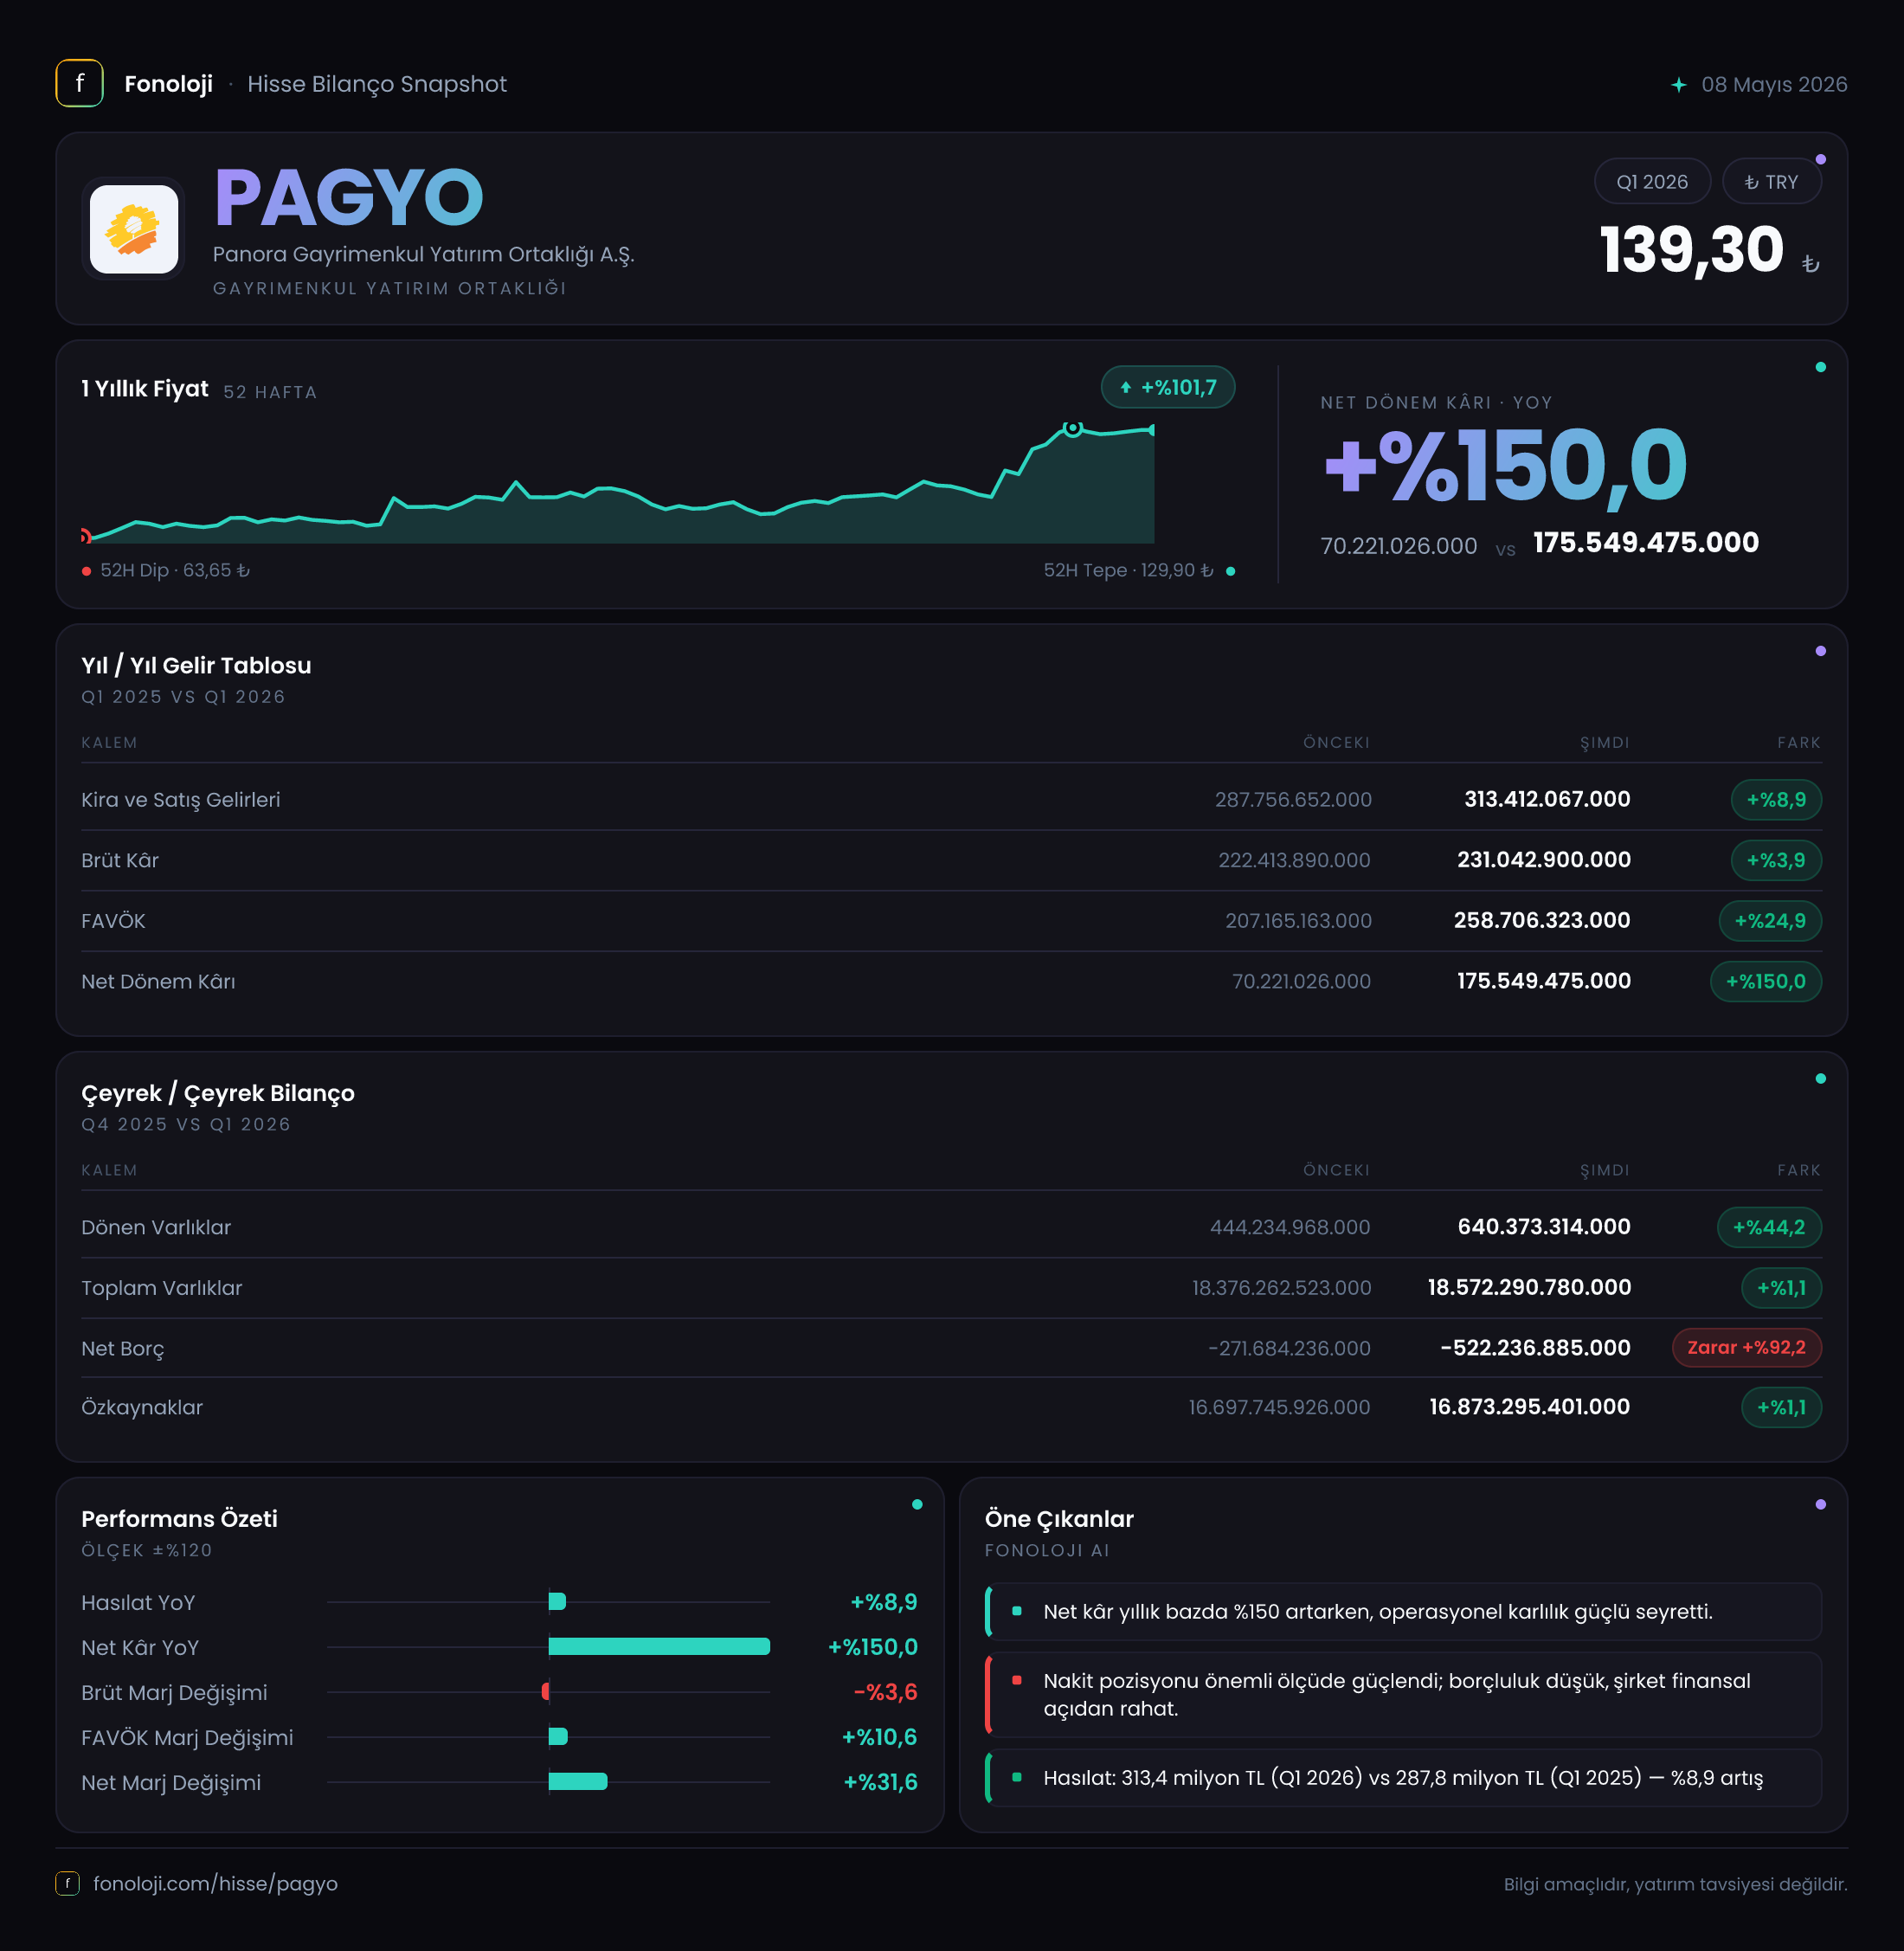This screenshot has height=1951, width=1904.
Task: Click the lira symbol next to 139,30 price
Action: click(1810, 264)
